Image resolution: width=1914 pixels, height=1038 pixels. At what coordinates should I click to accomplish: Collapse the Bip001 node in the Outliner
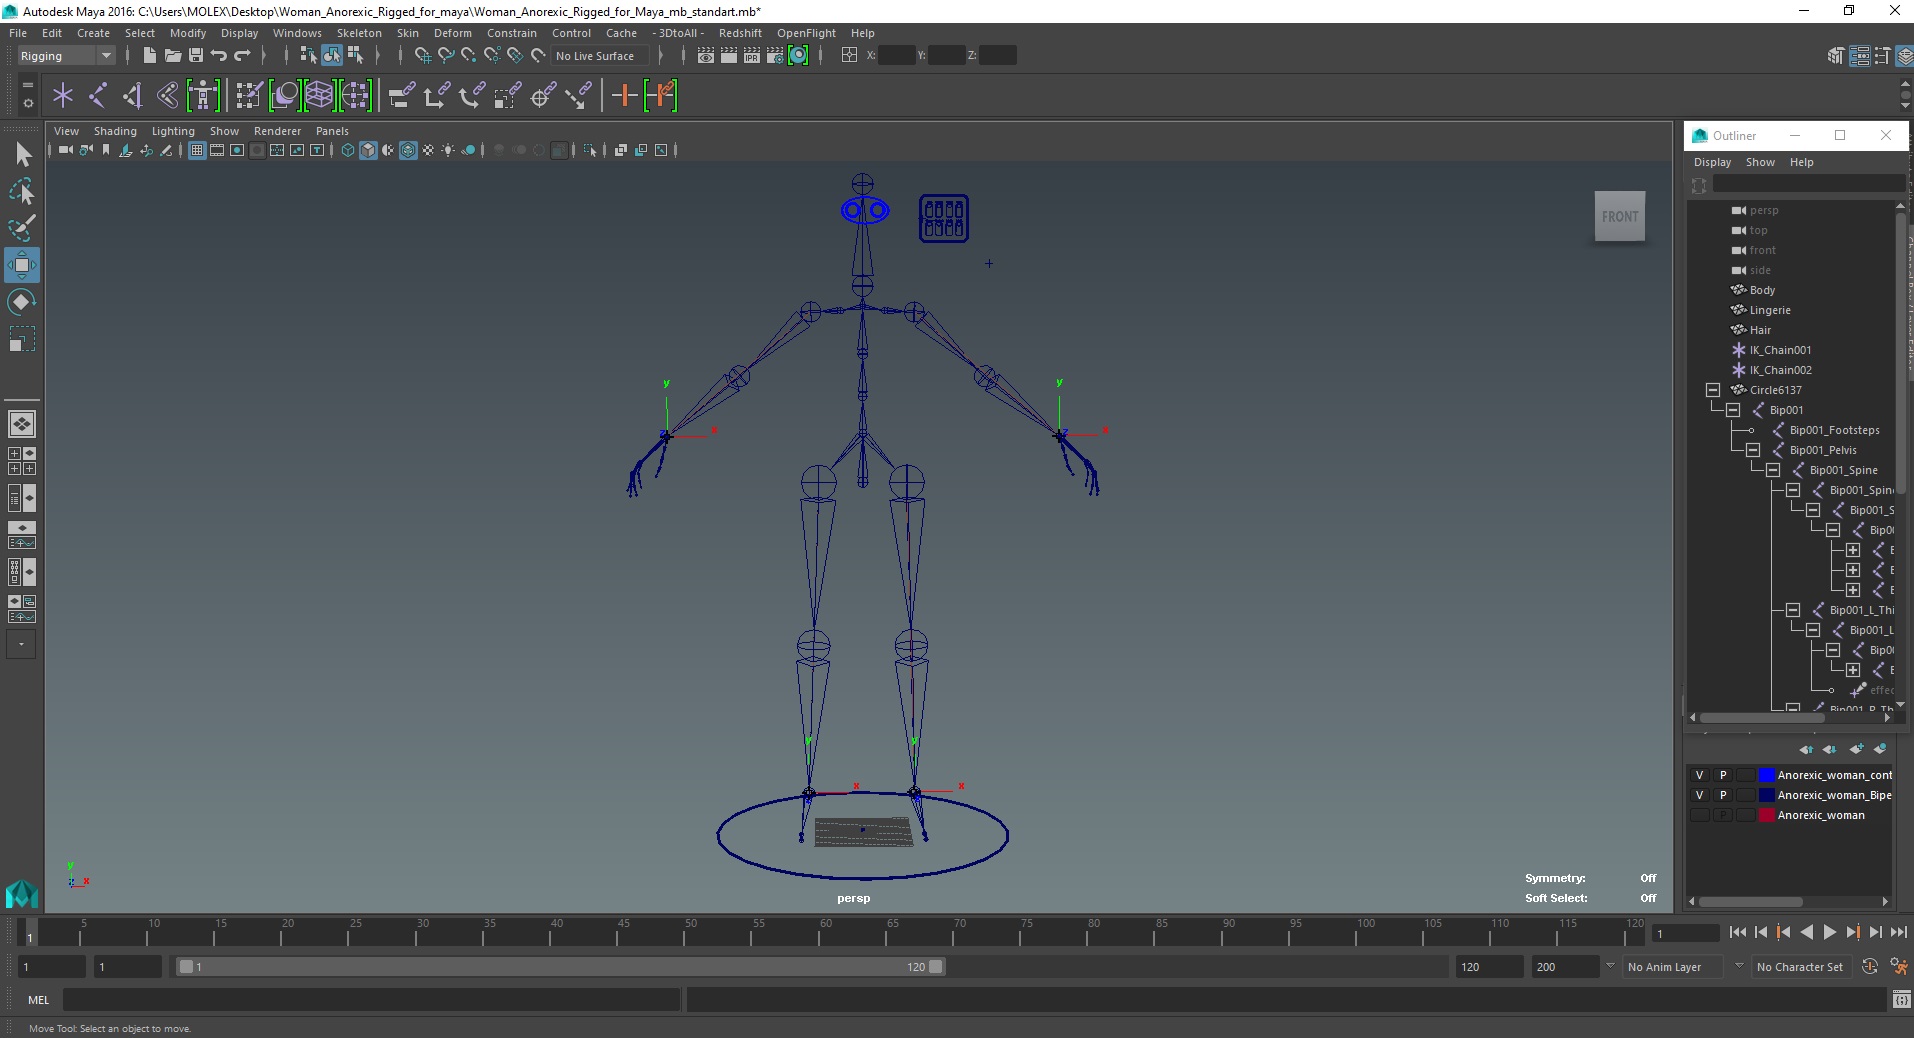tap(1733, 410)
